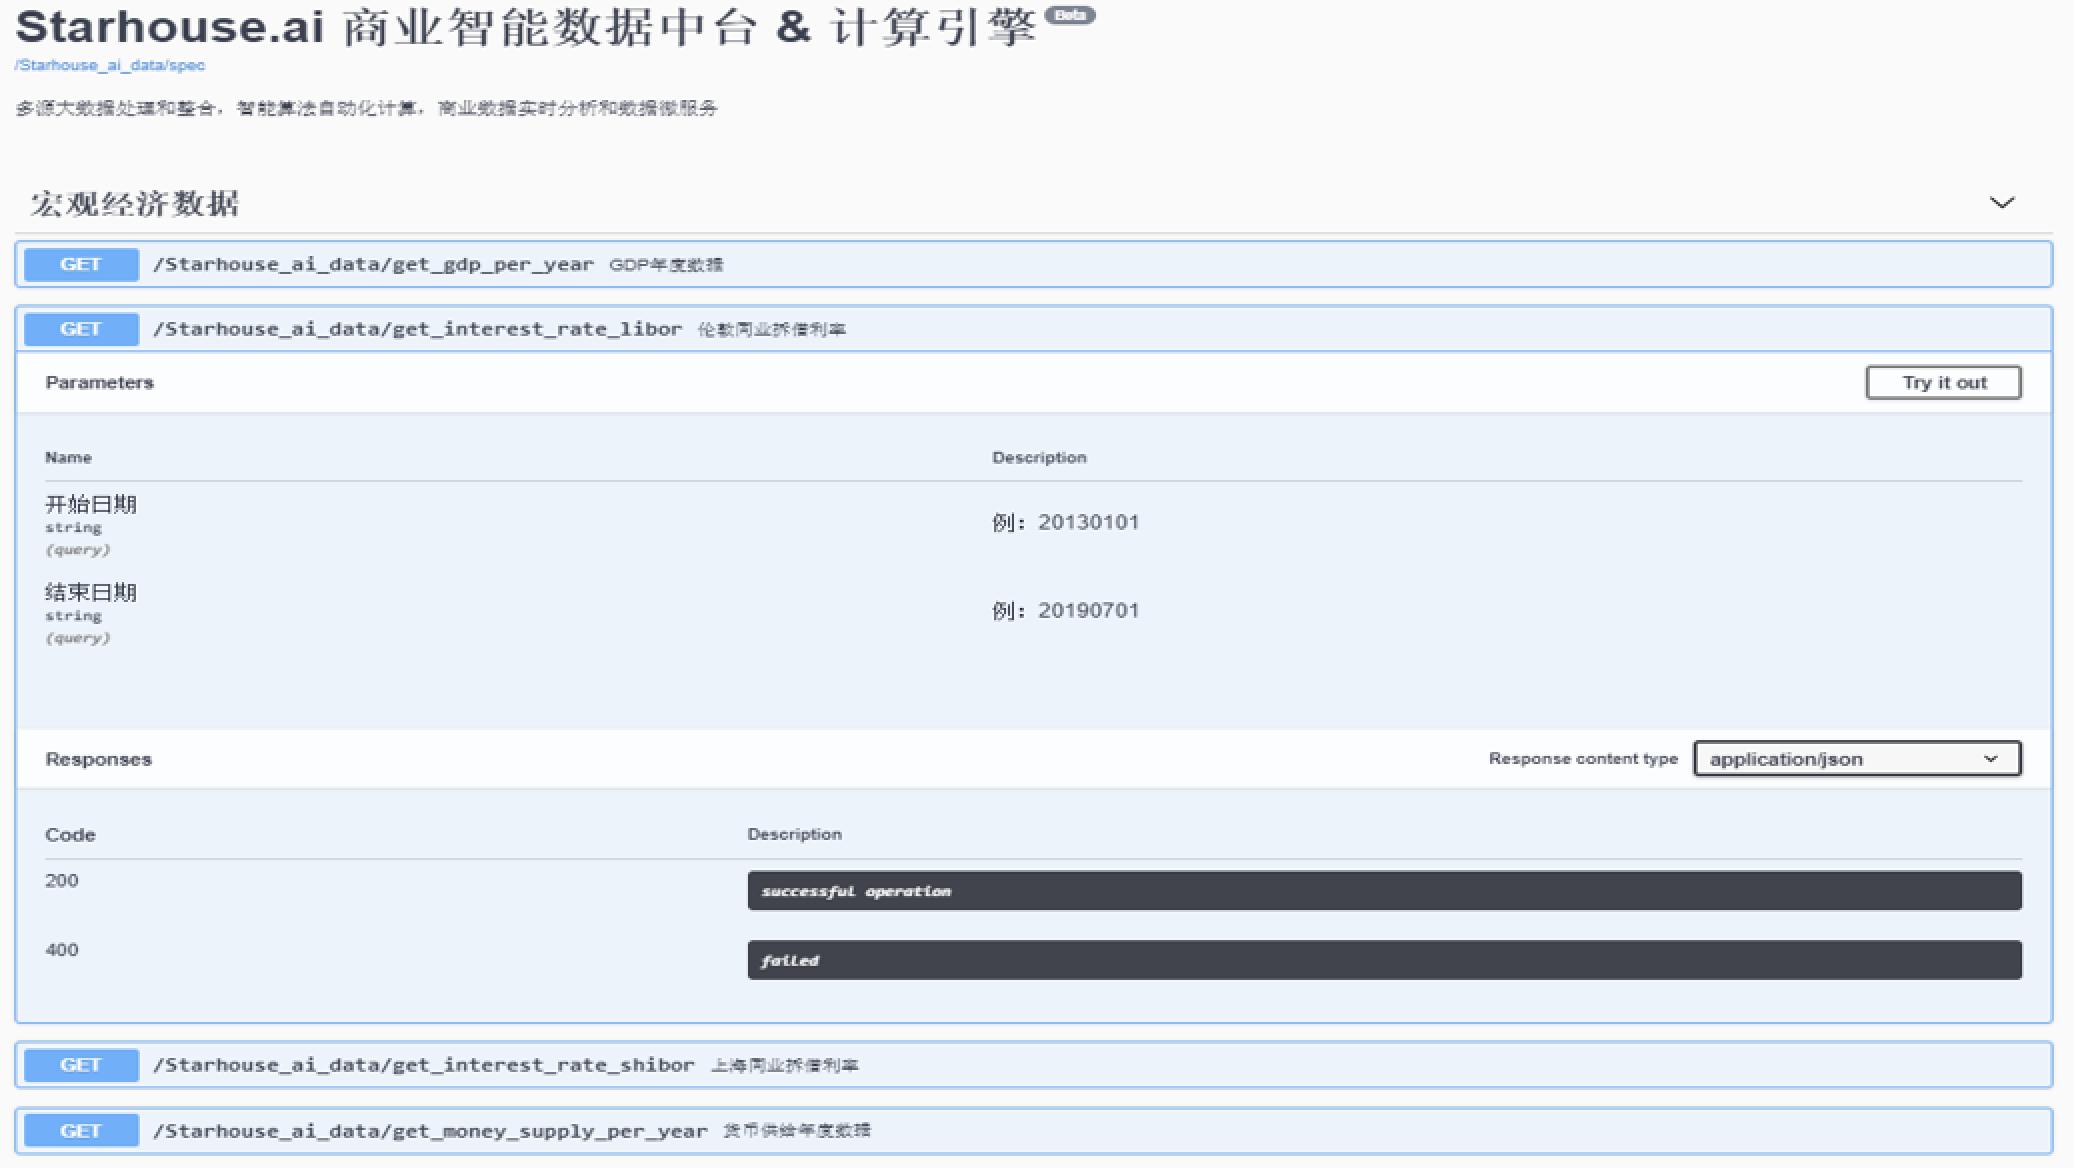Click the 货币供给年度数据 endpoint description
The width and height of the screenshot is (2074, 1168).
[x=797, y=1131]
